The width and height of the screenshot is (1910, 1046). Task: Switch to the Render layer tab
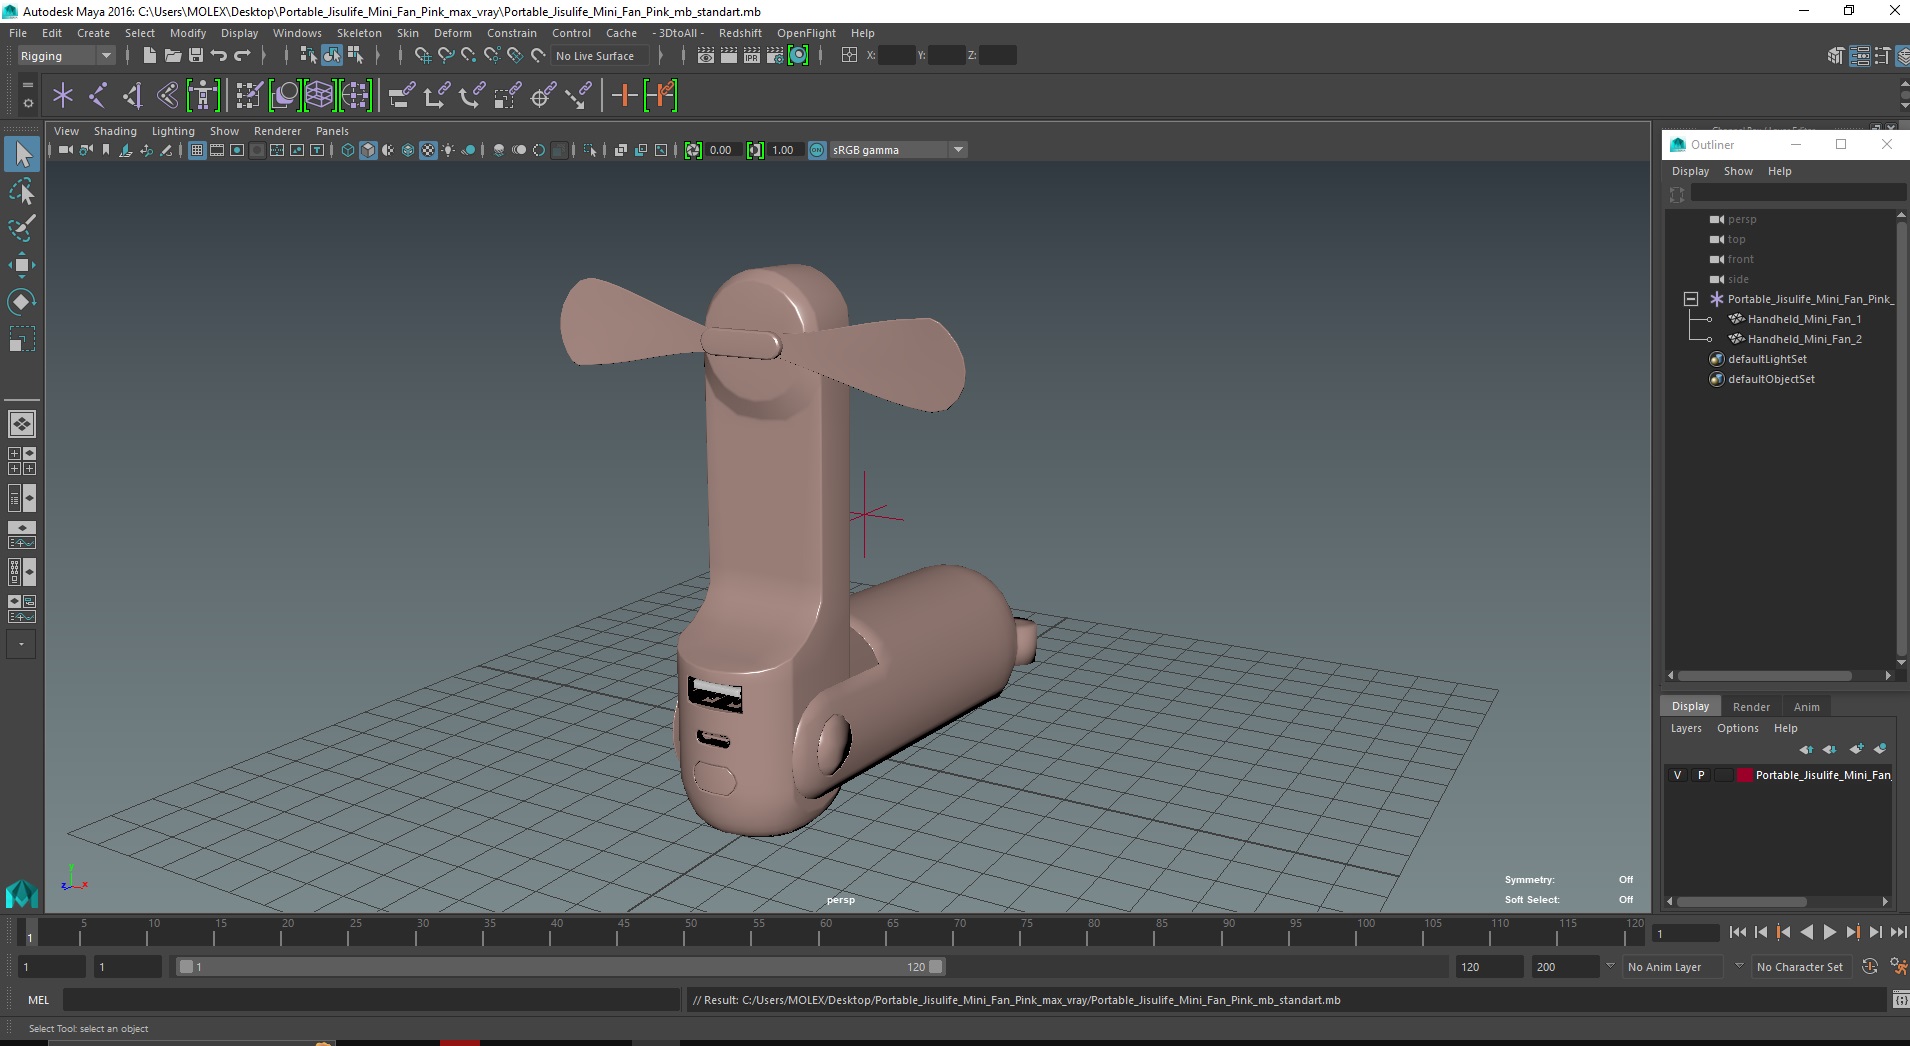[x=1751, y=707]
